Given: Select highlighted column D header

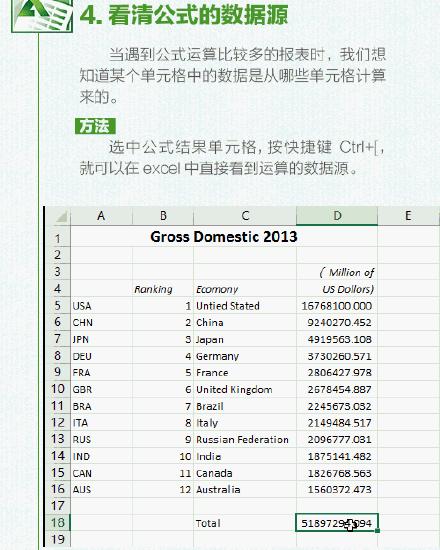Looking at the screenshot, I should click(337, 216).
